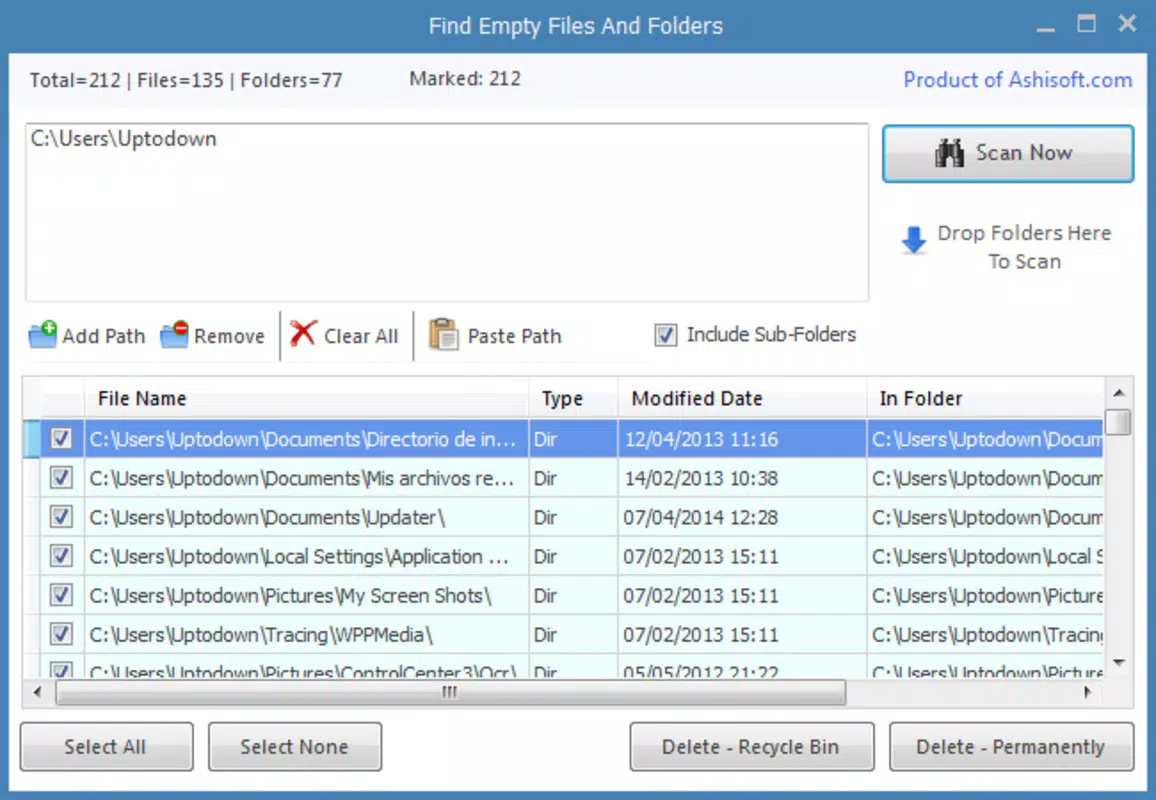Click Delete - Permanently button

pos(1011,747)
